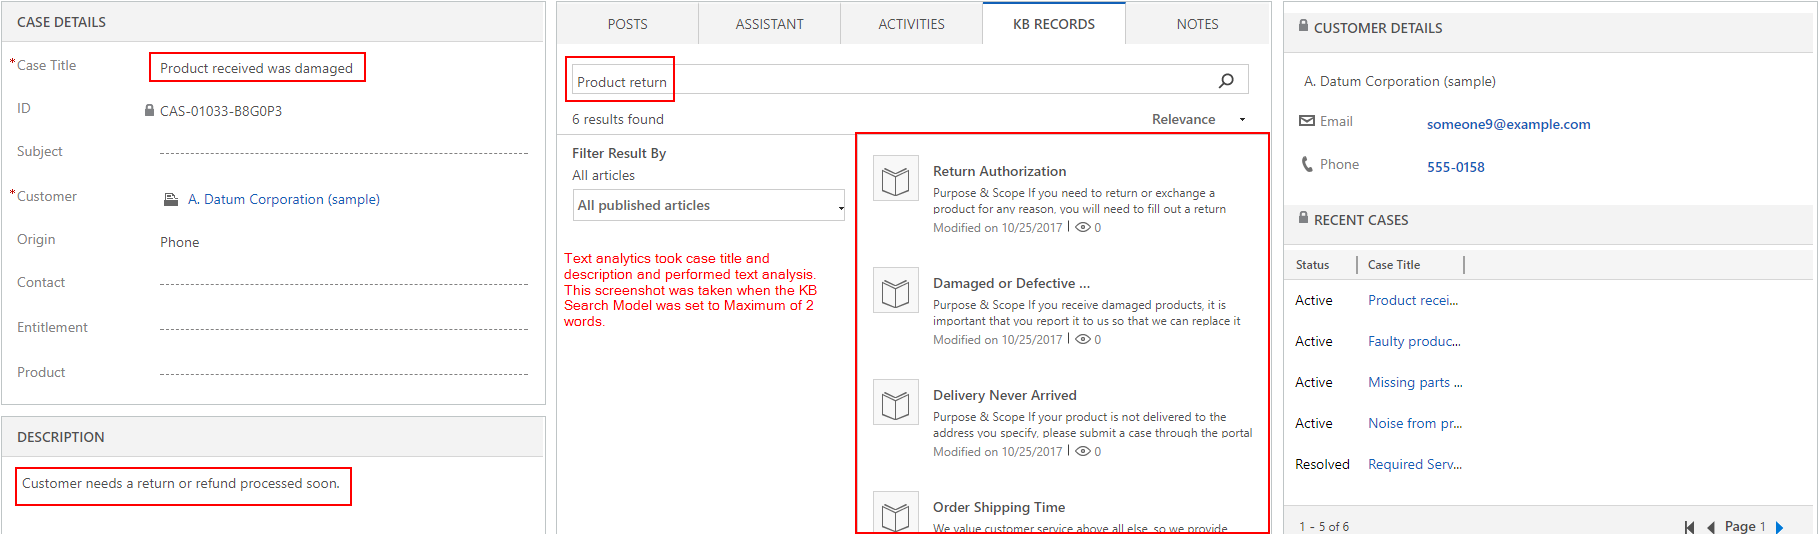Click the Order Shipping Time article icon
1819x534 pixels.
pos(895,514)
